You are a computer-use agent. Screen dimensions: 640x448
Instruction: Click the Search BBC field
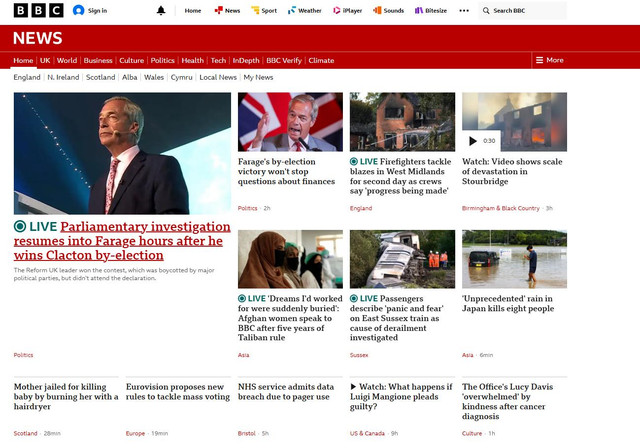(x=522, y=11)
